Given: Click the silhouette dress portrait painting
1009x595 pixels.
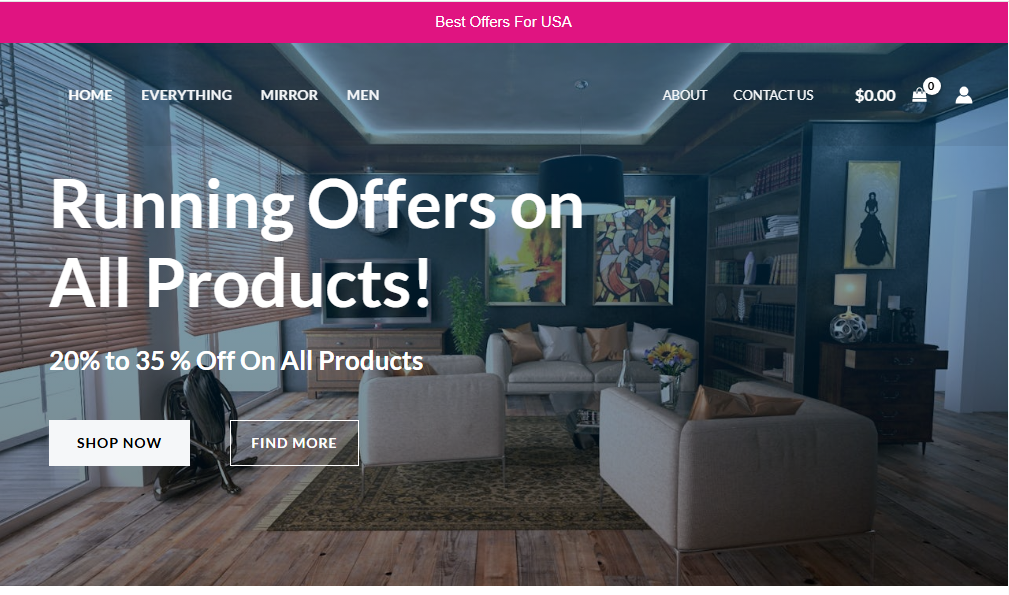Looking at the screenshot, I should 872,215.
